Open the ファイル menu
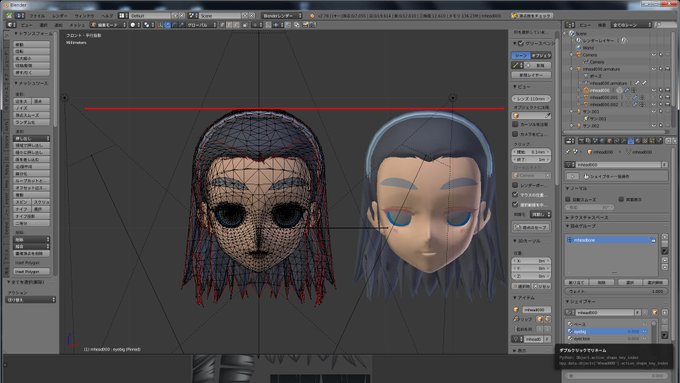680x383 pixels. click(x=37, y=16)
